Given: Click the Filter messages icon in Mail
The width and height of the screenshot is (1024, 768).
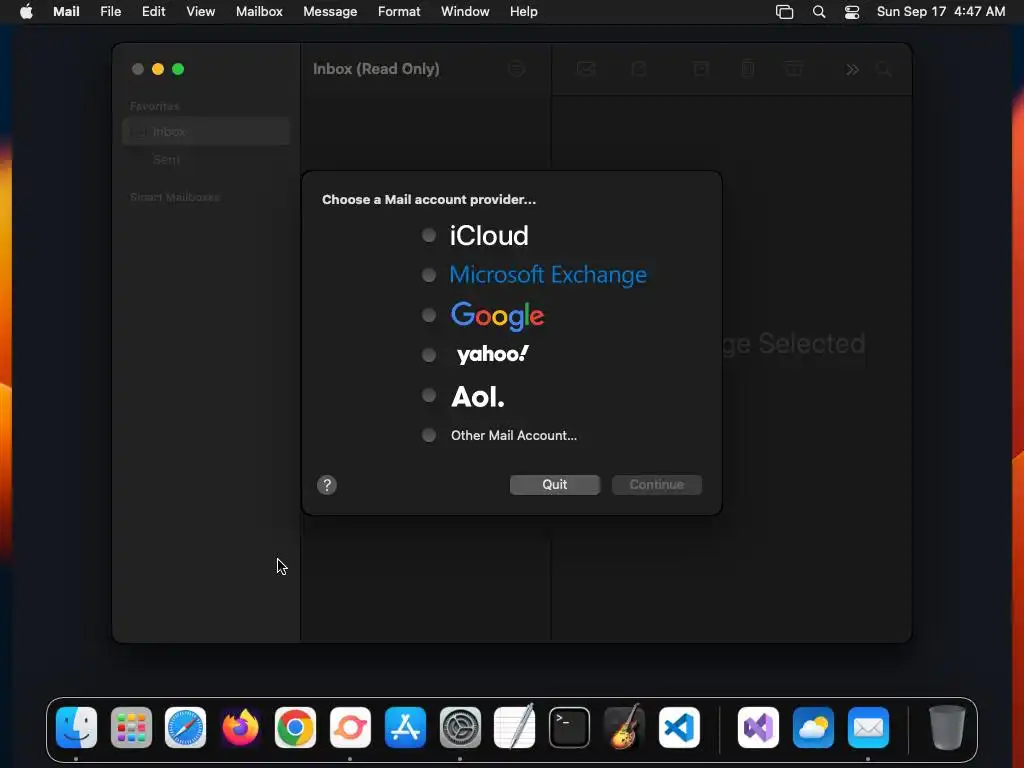Looking at the screenshot, I should click(x=516, y=69).
